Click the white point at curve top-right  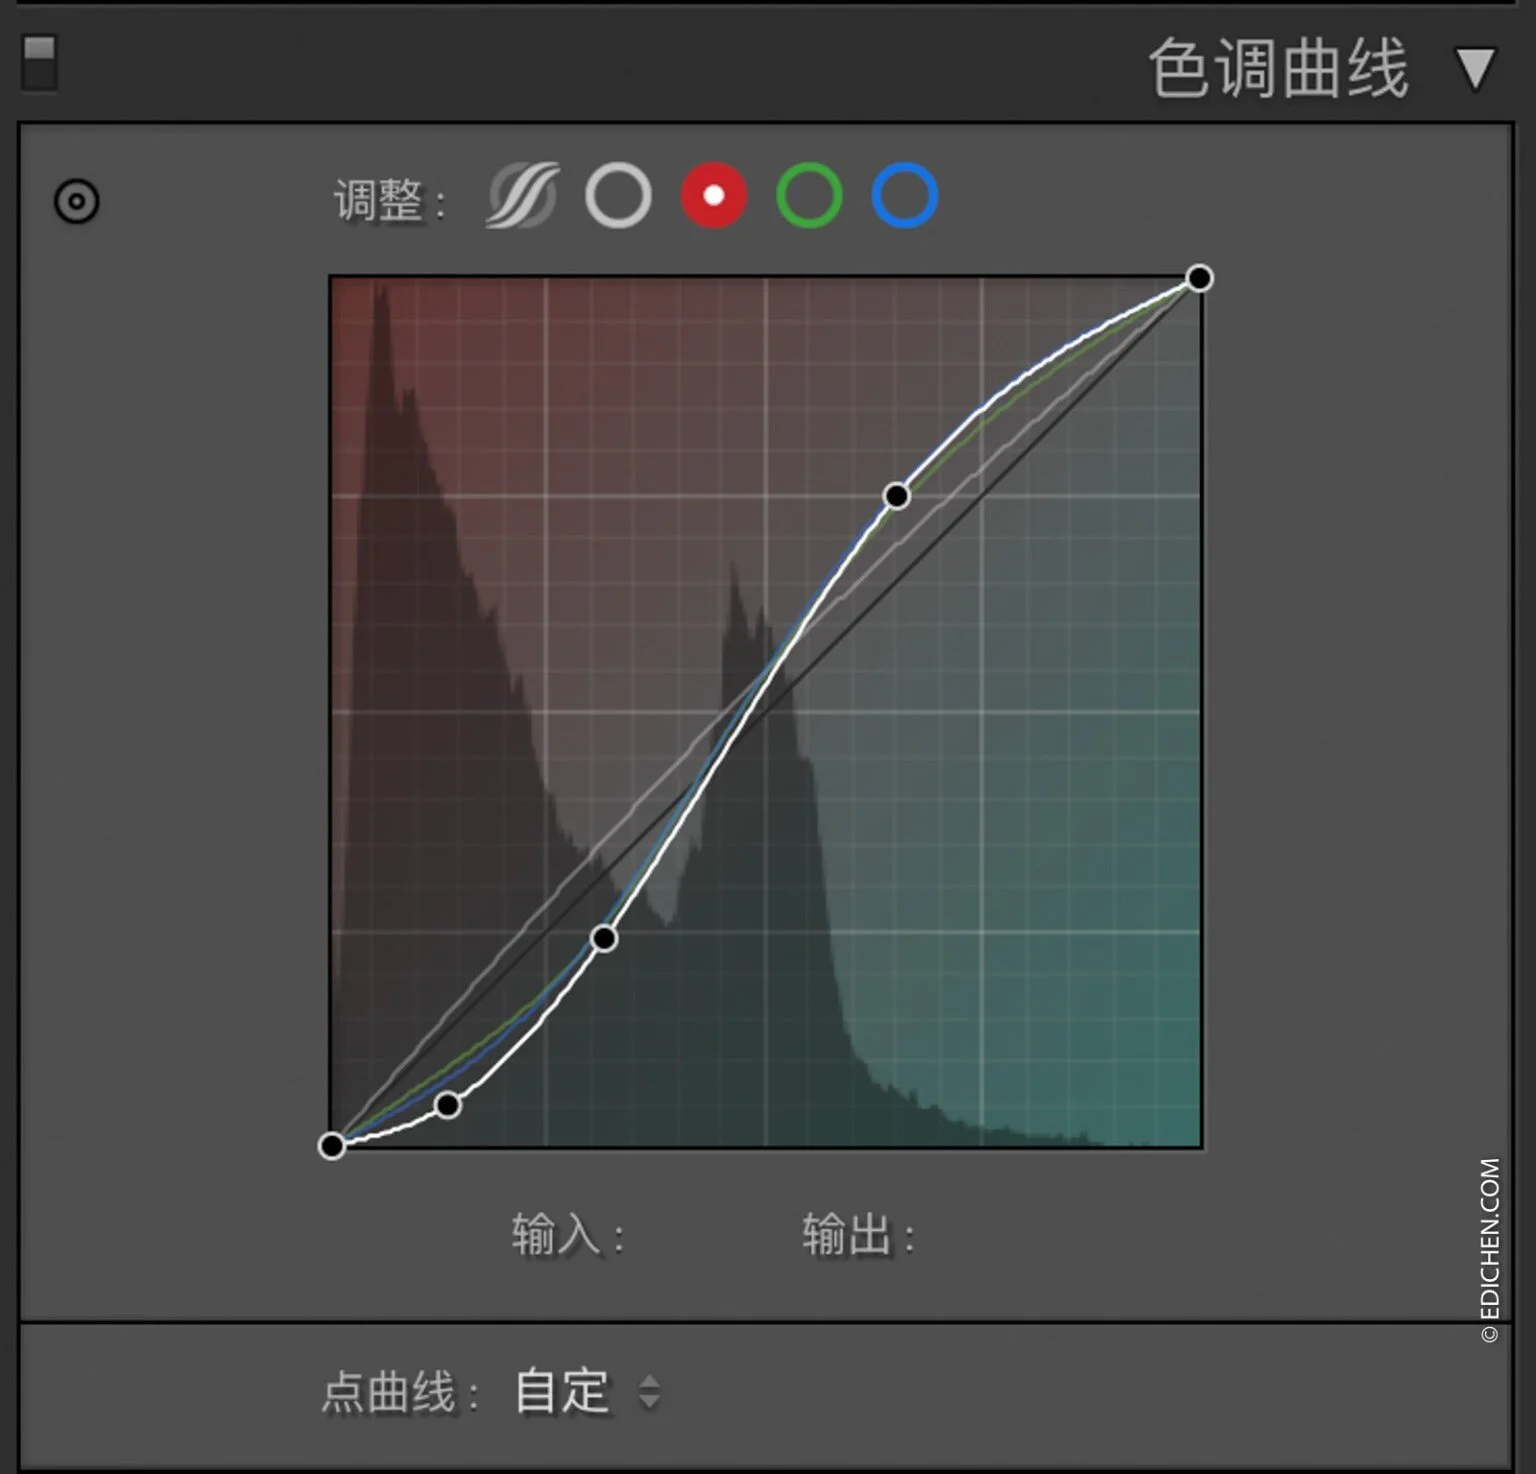point(1200,278)
